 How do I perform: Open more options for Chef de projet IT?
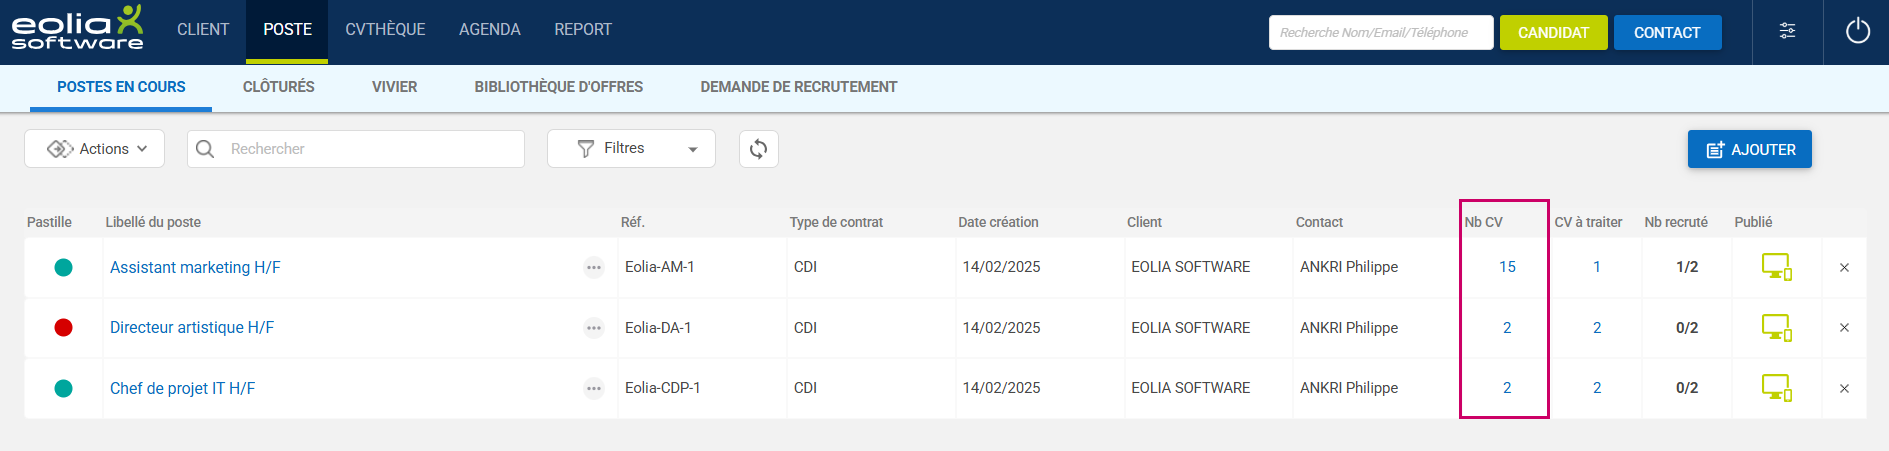click(x=594, y=388)
